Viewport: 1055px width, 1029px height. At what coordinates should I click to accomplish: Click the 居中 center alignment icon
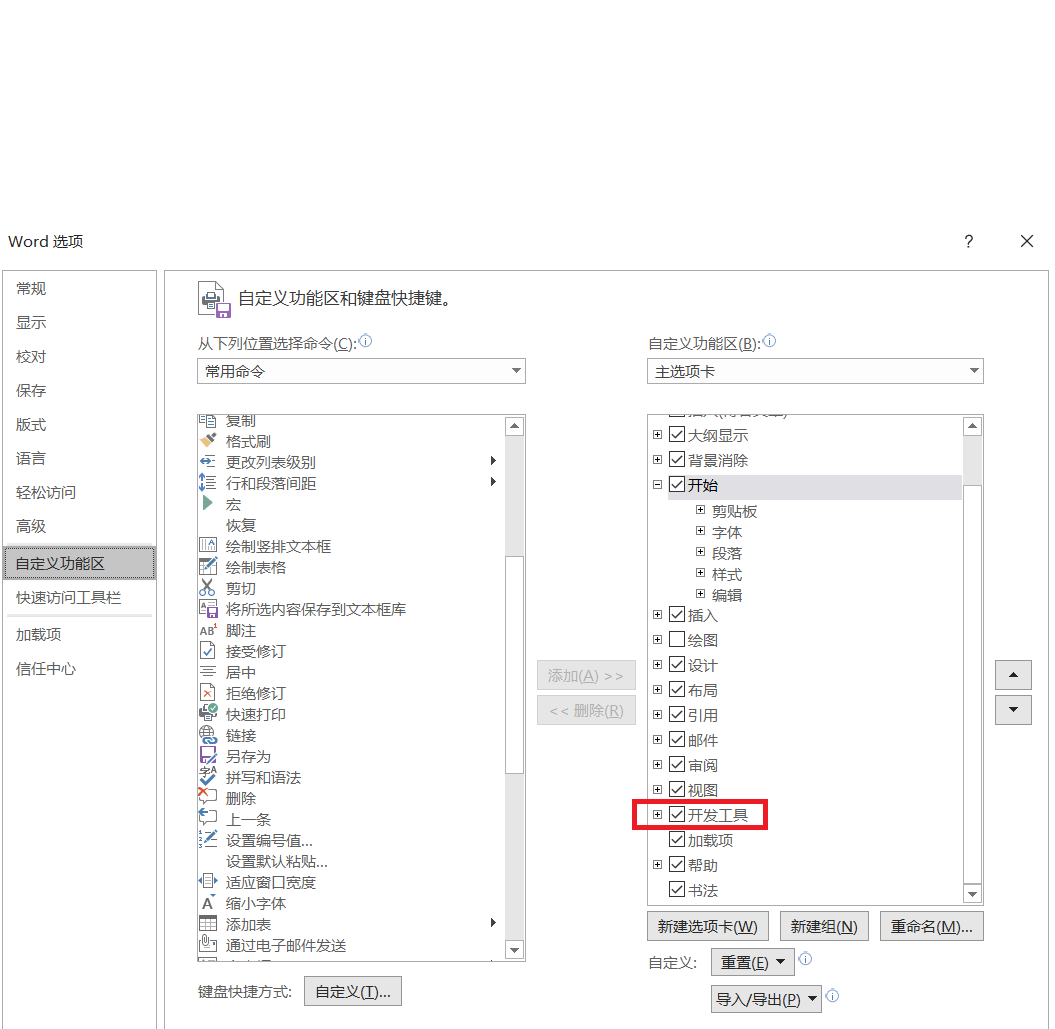(x=208, y=672)
